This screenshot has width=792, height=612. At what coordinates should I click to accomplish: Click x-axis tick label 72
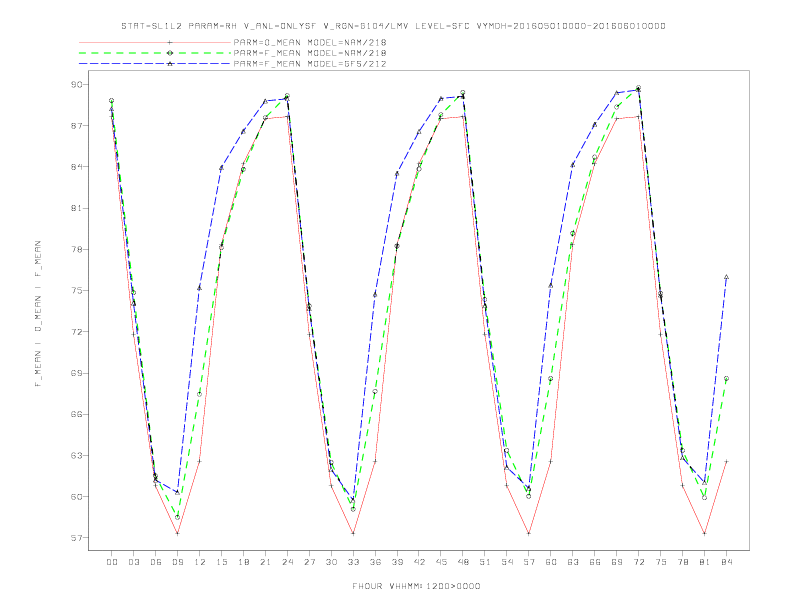tap(638, 562)
